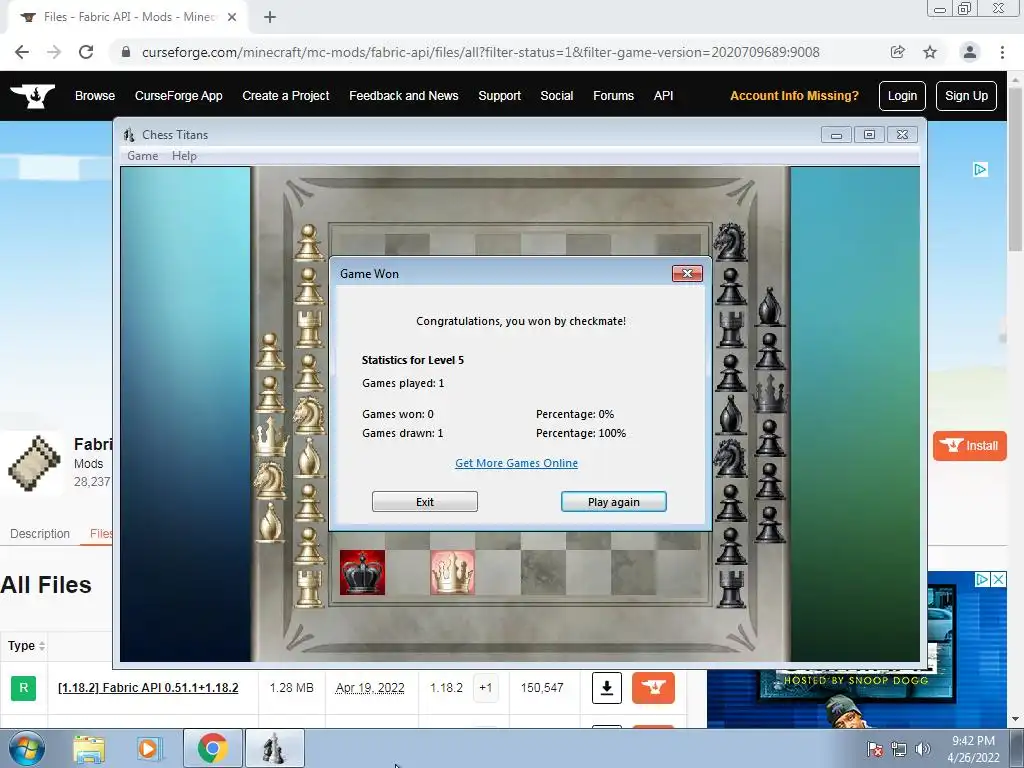The height and width of the screenshot is (768, 1024).
Task: Click the Sign Up button
Action: (x=966, y=96)
